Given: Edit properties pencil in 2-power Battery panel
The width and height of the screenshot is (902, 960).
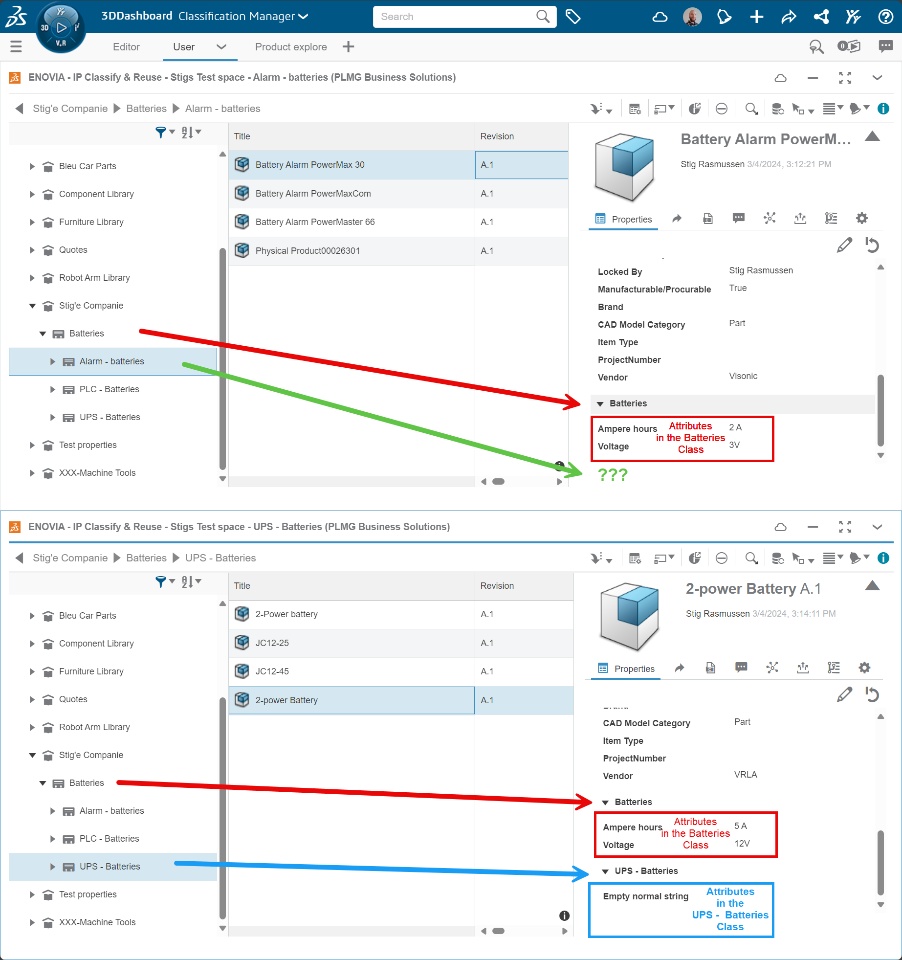Looking at the screenshot, I should [x=844, y=695].
